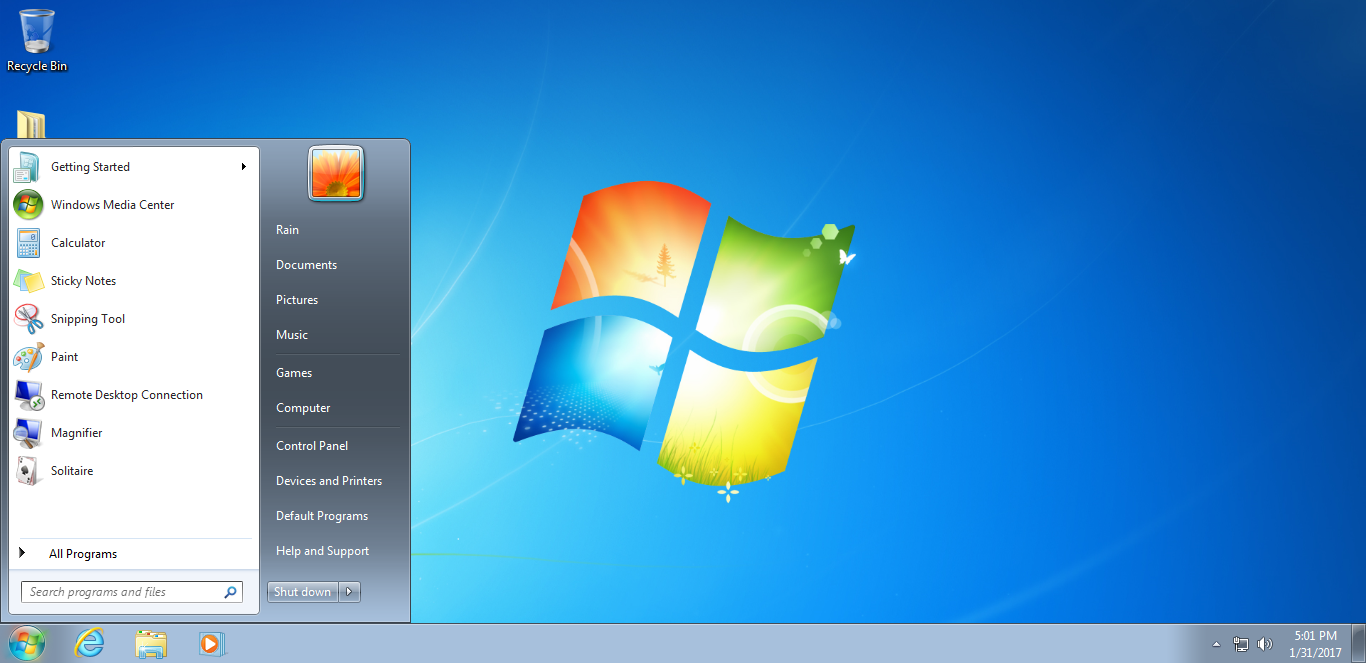Click the Sticky Notes icon
1366x663 pixels.
pos(28,281)
